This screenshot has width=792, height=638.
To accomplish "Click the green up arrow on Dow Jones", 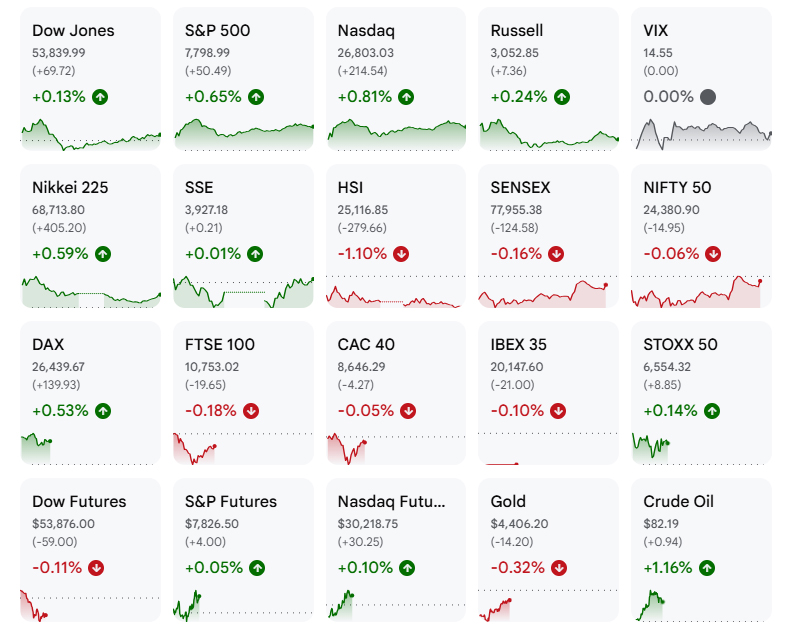I will pos(100,97).
